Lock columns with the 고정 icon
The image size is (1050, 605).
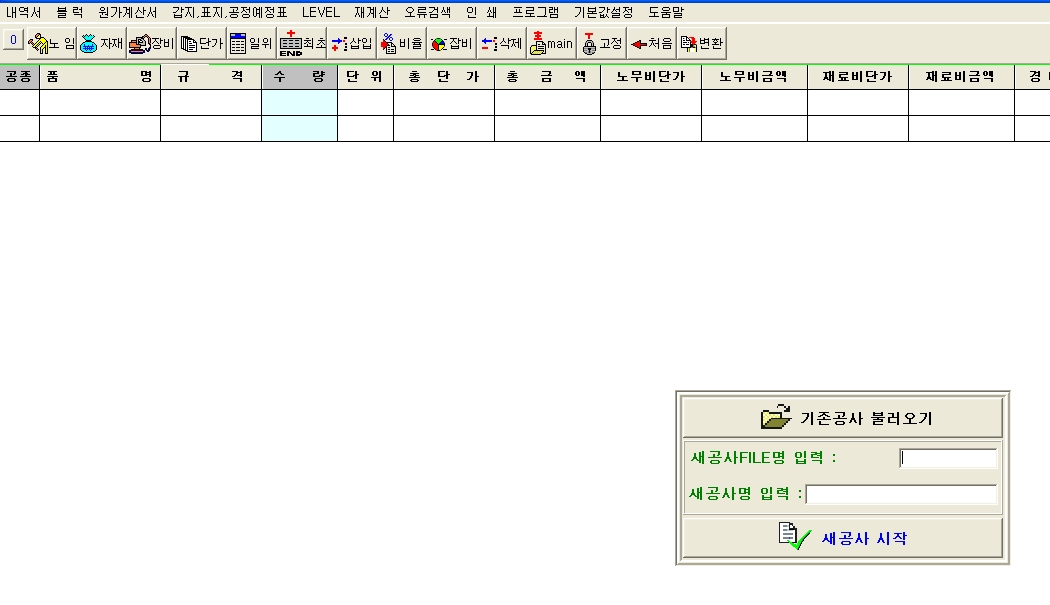point(602,44)
